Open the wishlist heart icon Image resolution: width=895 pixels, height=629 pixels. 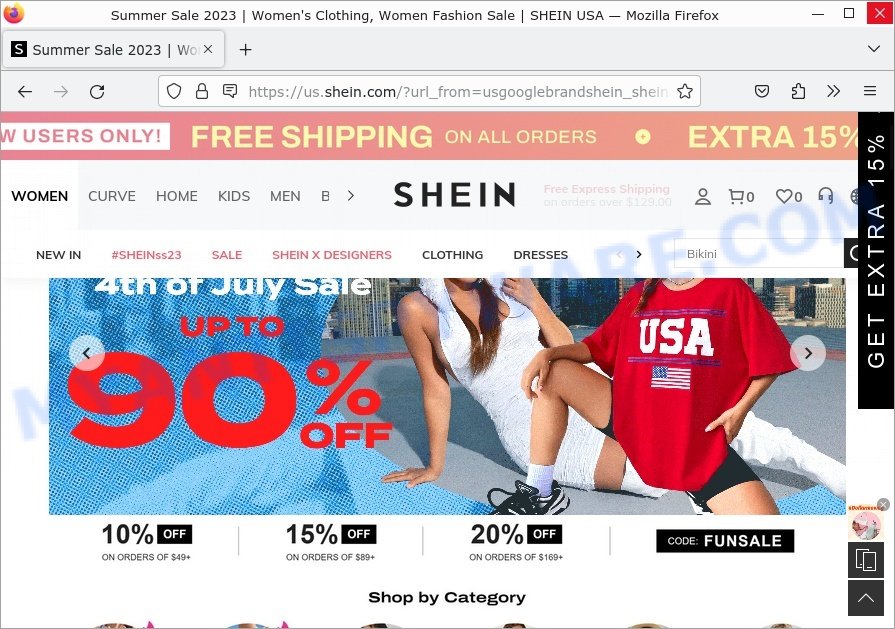click(789, 197)
